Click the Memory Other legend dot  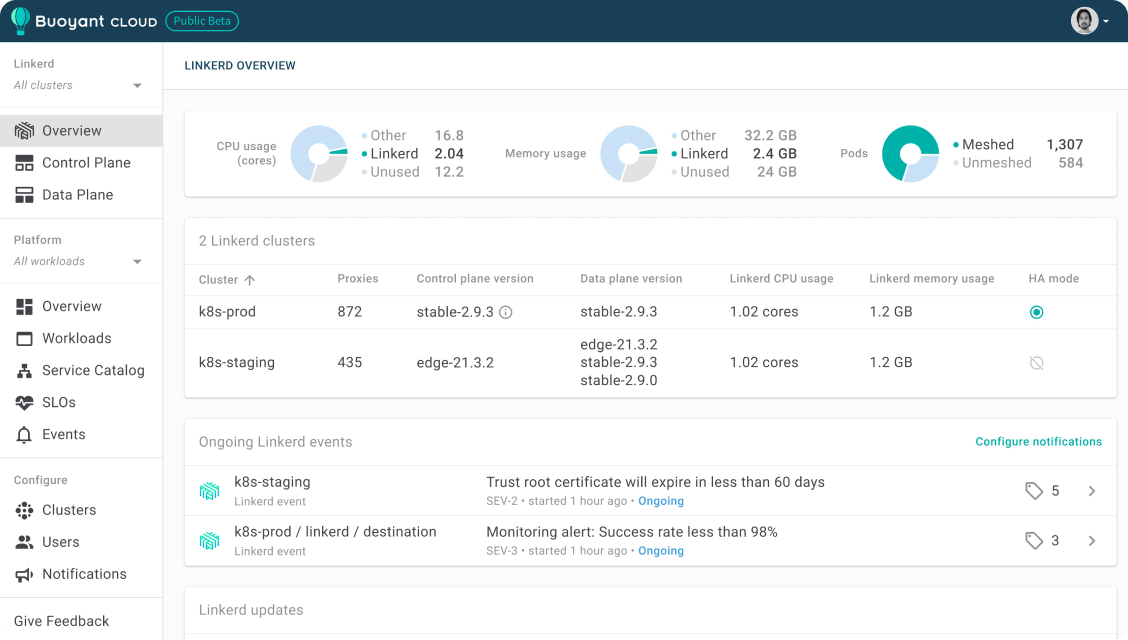(x=674, y=136)
